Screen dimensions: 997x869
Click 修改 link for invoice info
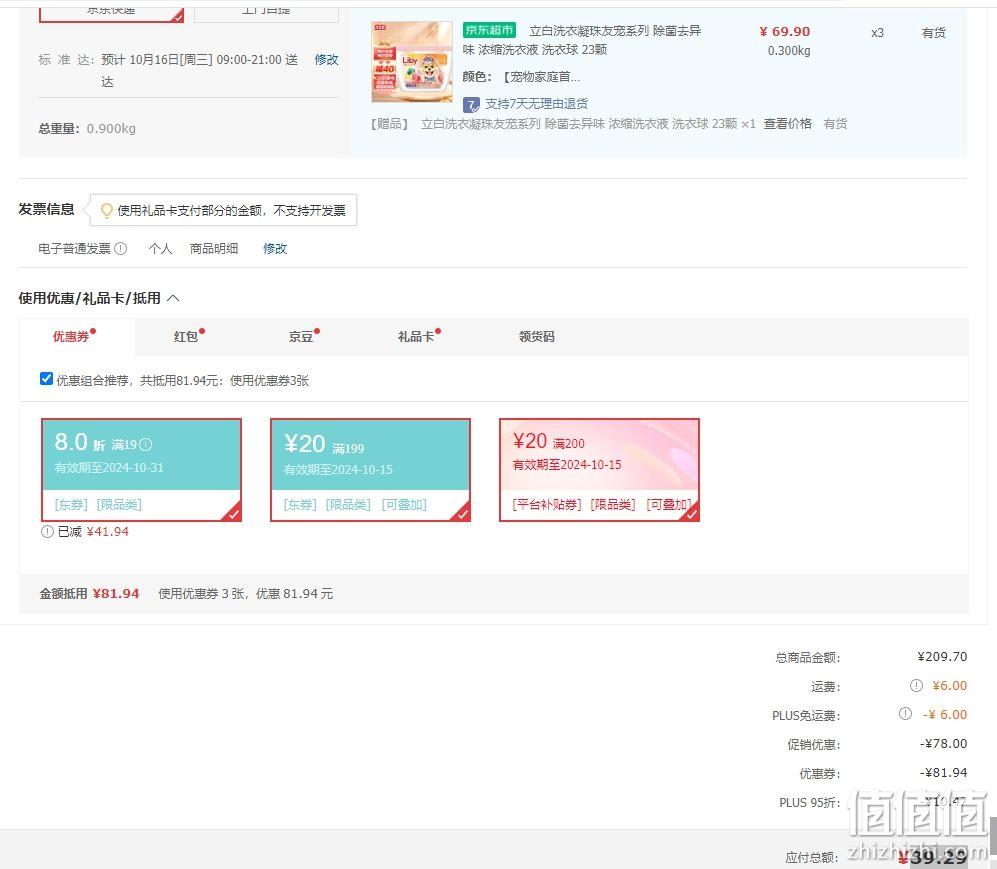275,249
